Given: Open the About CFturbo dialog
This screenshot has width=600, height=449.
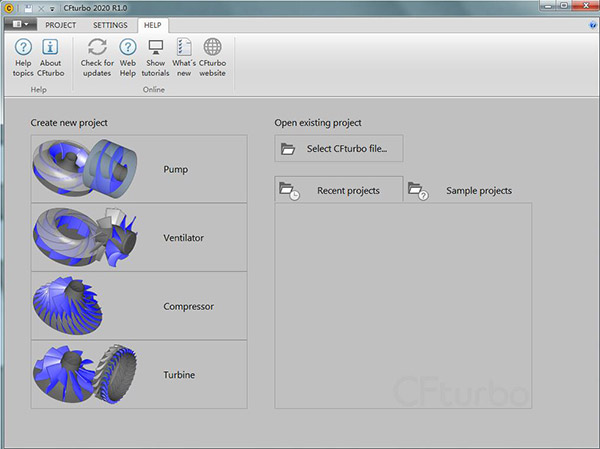Looking at the screenshot, I should point(51,57).
